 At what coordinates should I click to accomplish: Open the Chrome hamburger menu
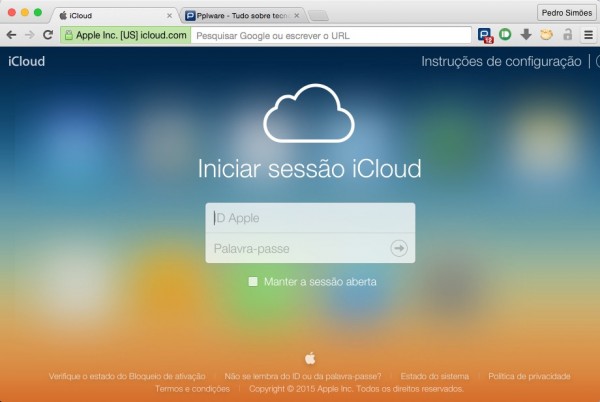point(589,35)
